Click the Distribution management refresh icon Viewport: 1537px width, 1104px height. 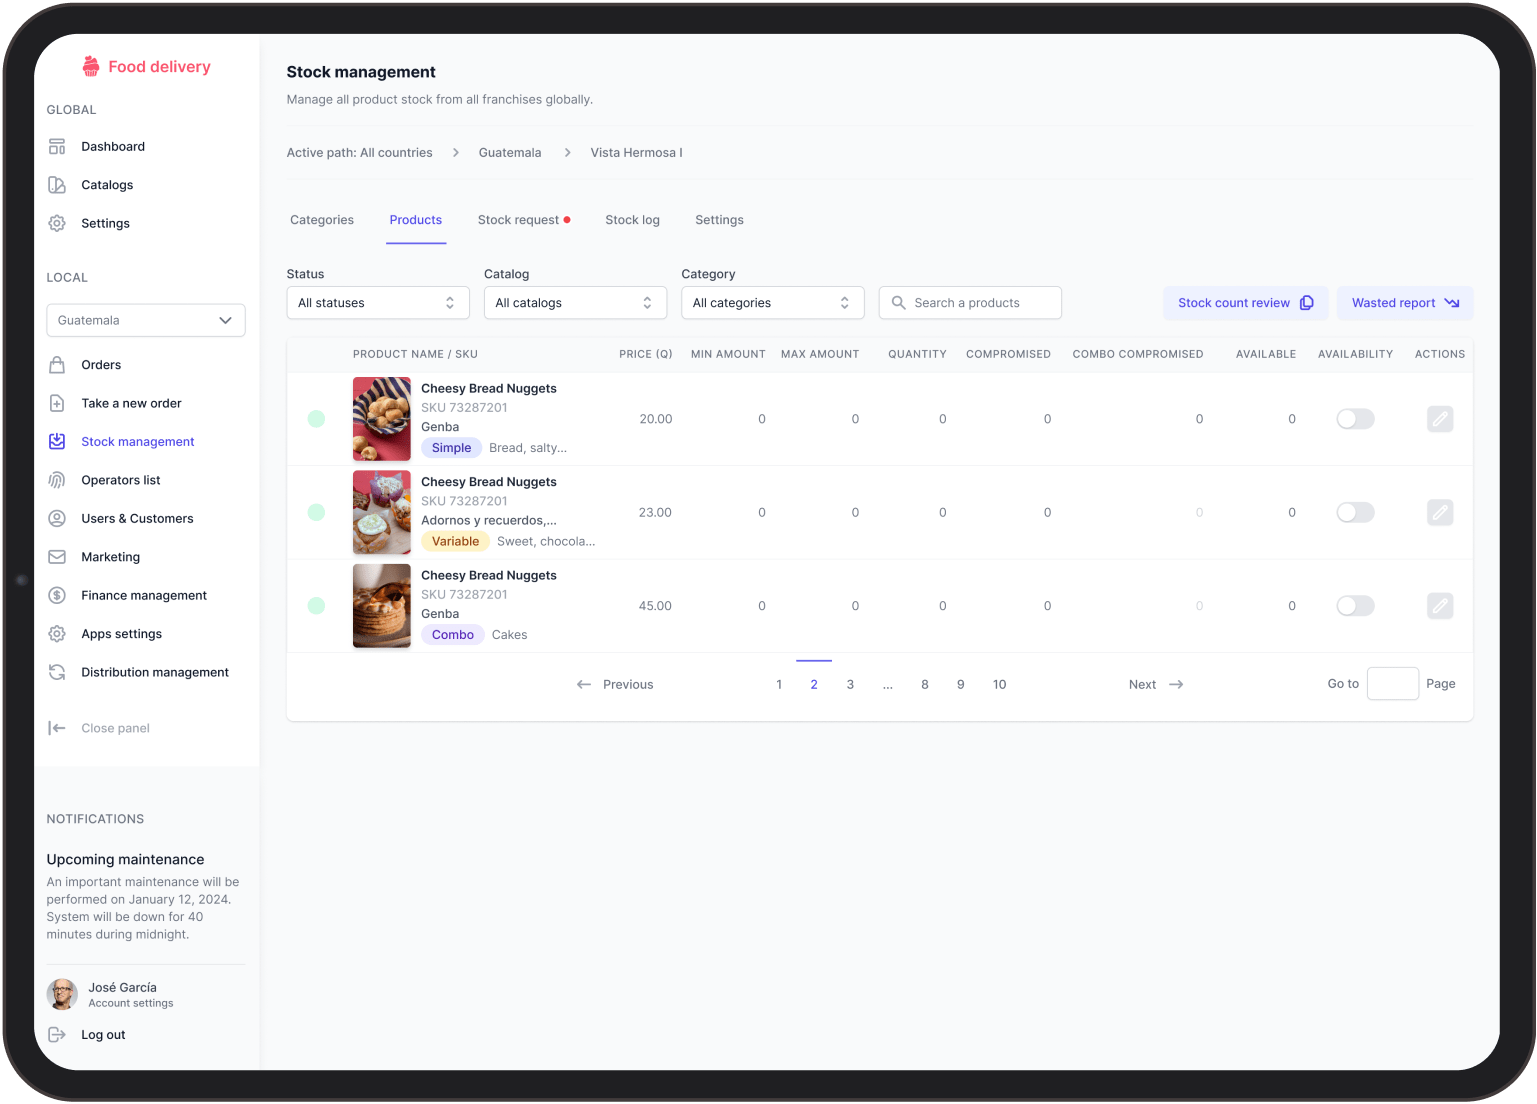(57, 672)
